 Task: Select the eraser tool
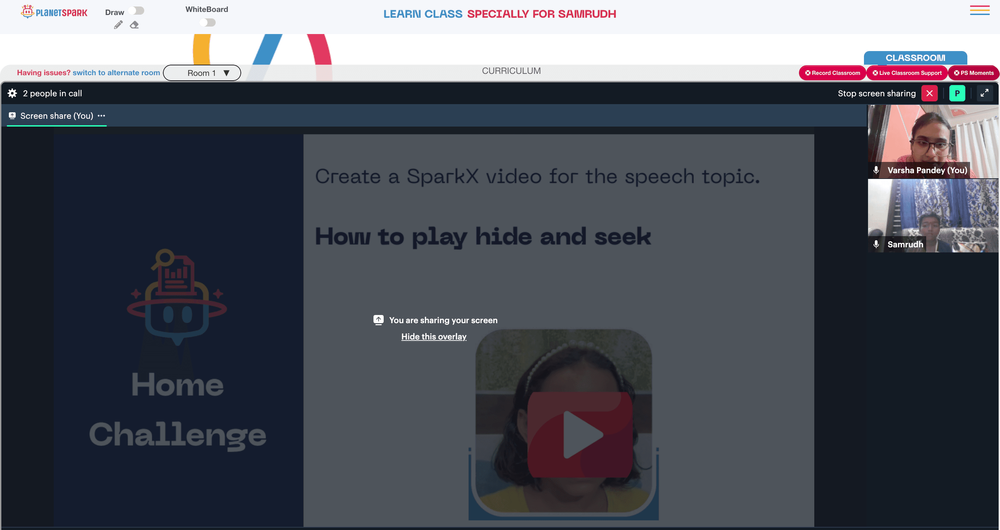click(134, 25)
